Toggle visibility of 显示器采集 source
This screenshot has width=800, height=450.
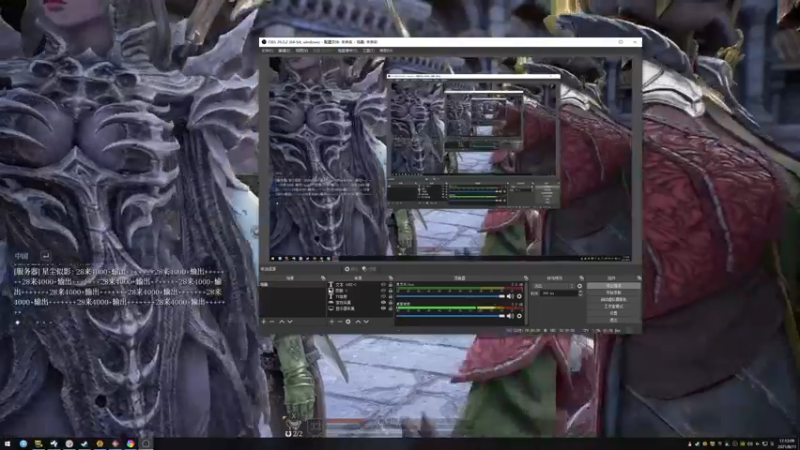pos(383,309)
